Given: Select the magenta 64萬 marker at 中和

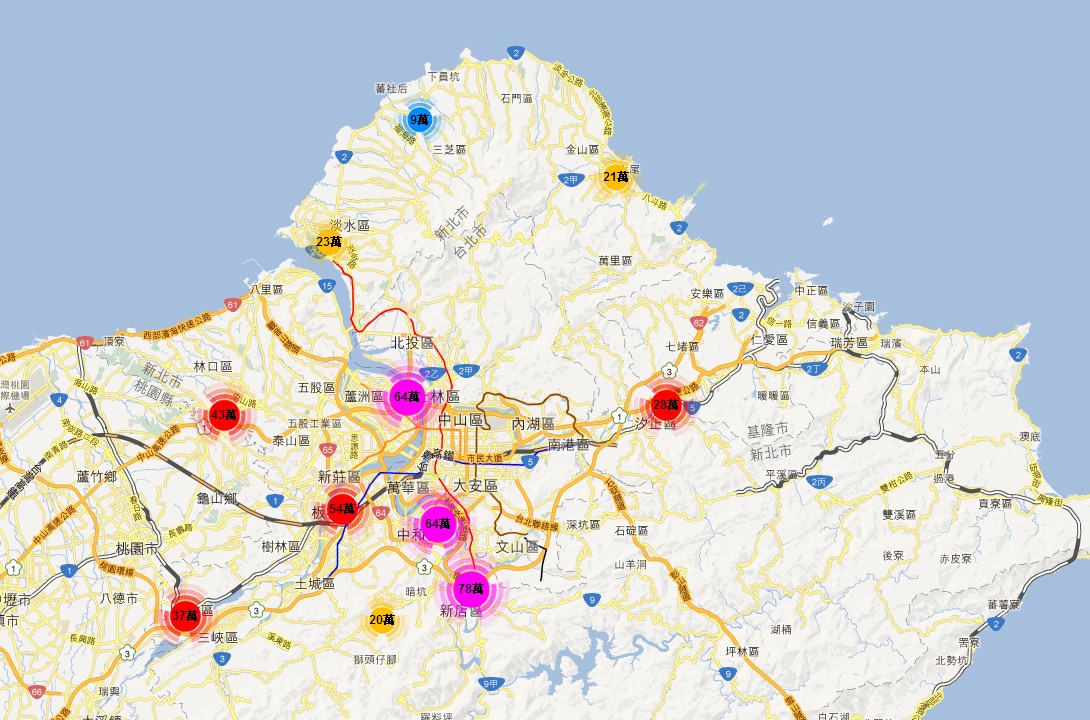Looking at the screenshot, I should pyautogui.click(x=437, y=523).
